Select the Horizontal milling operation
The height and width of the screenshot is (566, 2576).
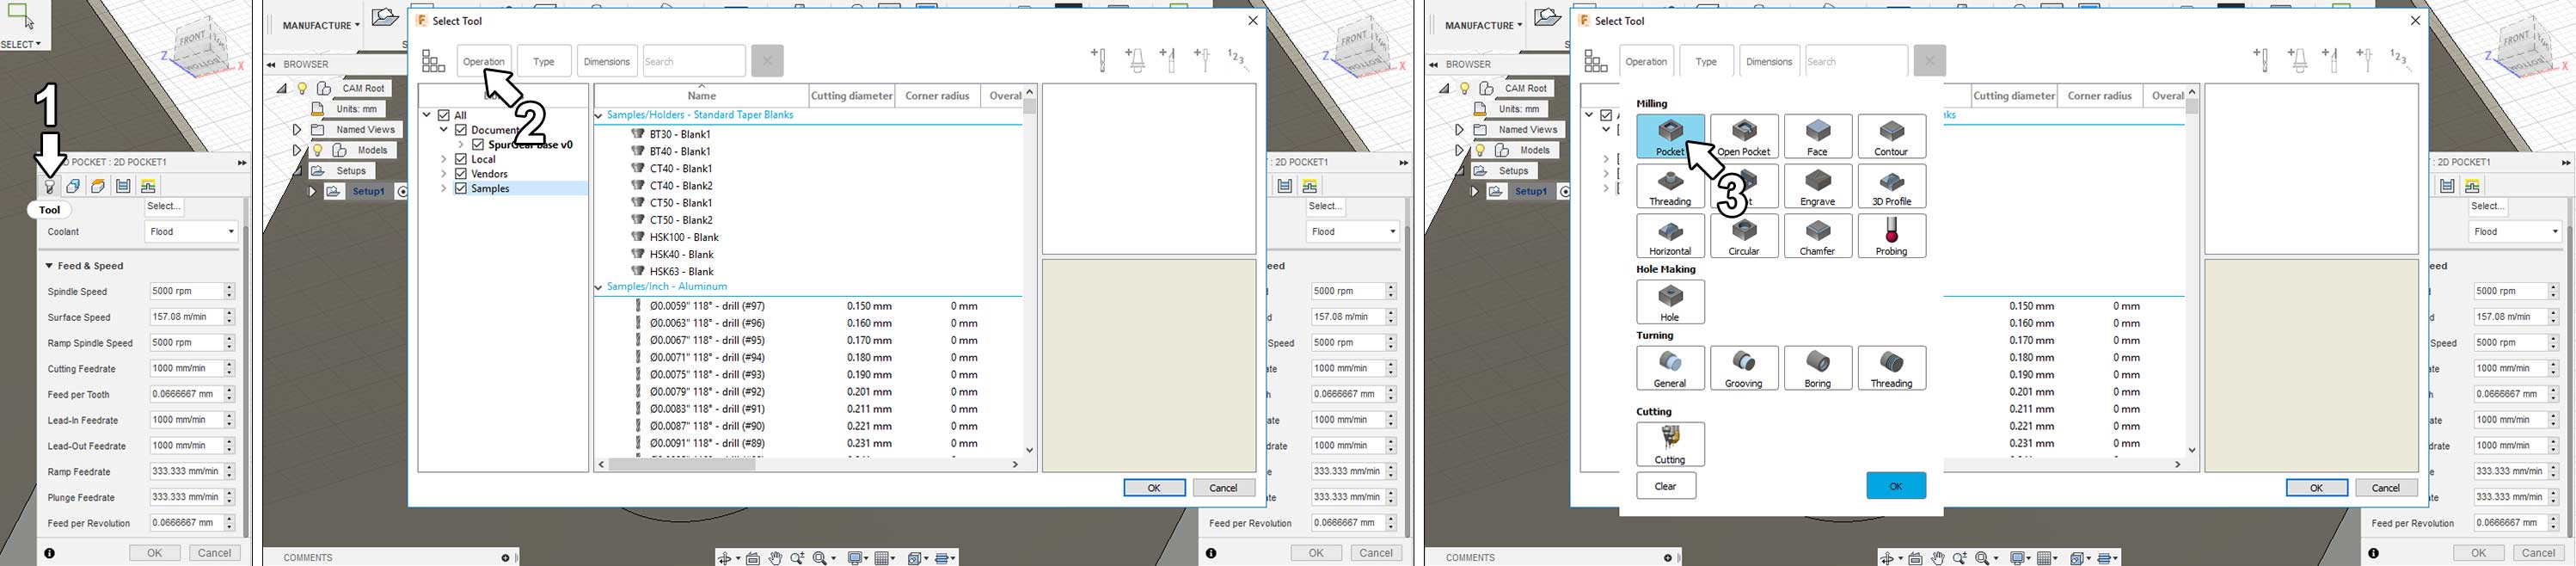click(x=1670, y=236)
